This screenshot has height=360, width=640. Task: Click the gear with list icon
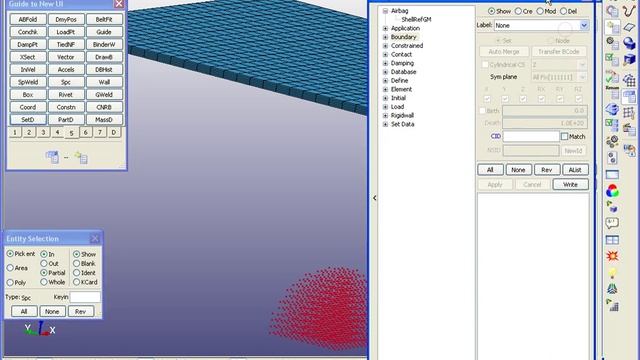tap(612, 43)
